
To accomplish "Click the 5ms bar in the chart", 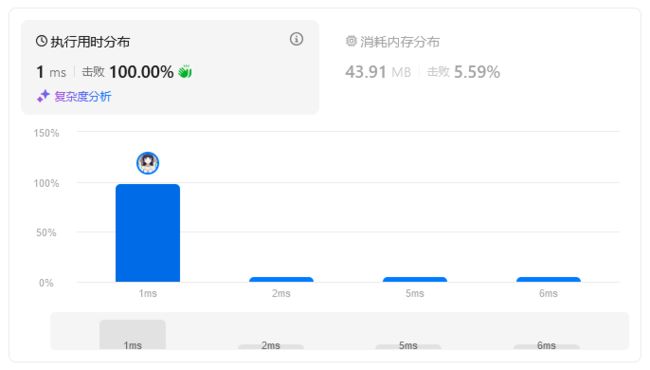I will pyautogui.click(x=415, y=280).
